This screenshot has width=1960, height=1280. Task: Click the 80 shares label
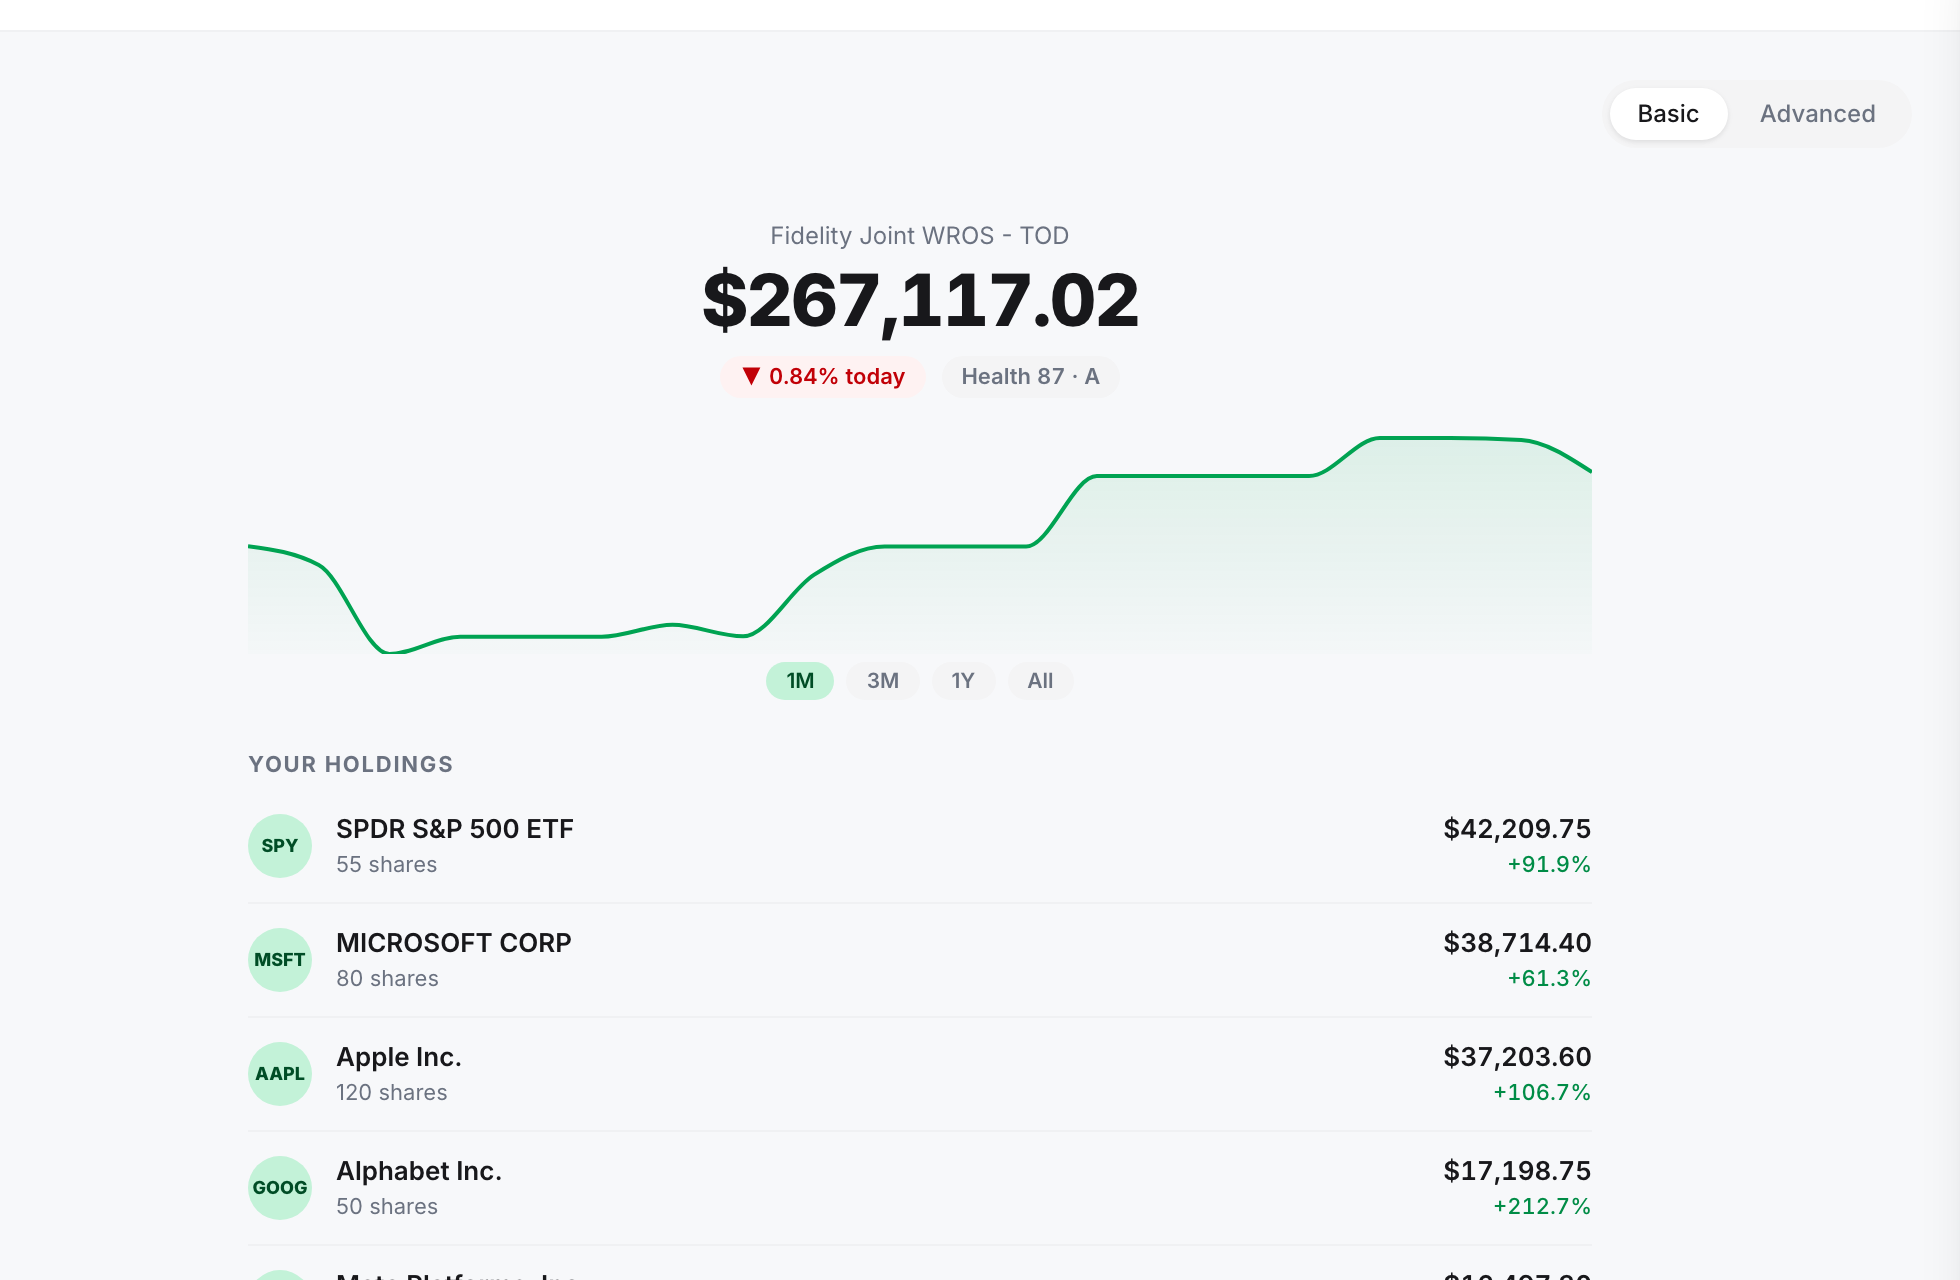pyautogui.click(x=388, y=979)
